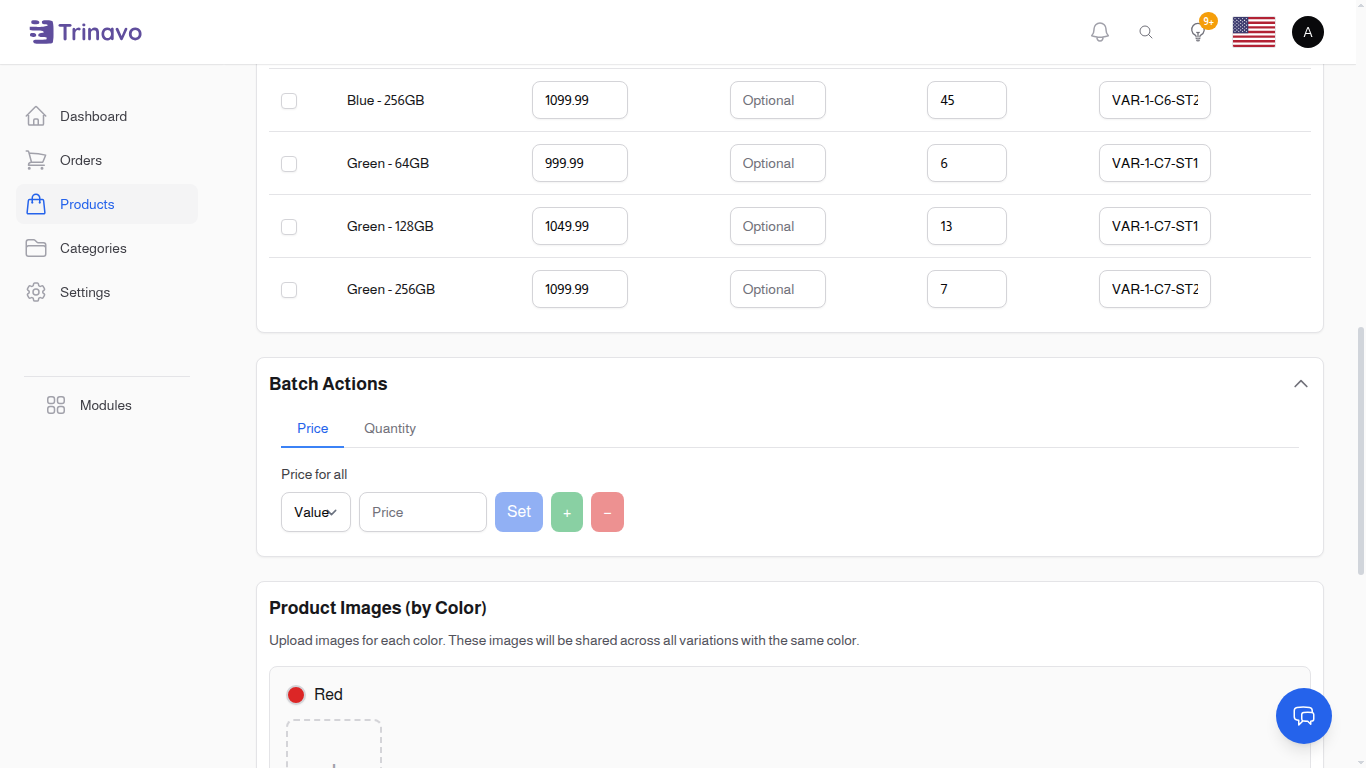Click the tips lightbulb icon with 9+ badge
1366x768 pixels.
1197,31
